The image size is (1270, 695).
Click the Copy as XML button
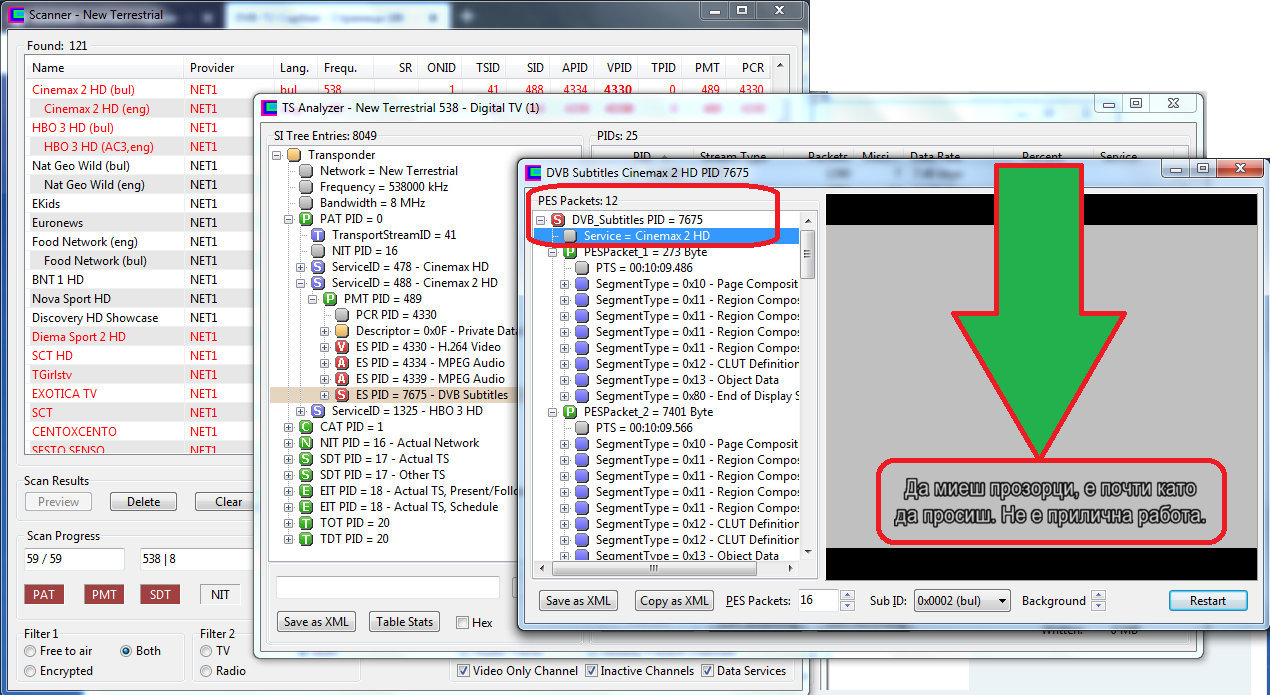(x=674, y=601)
